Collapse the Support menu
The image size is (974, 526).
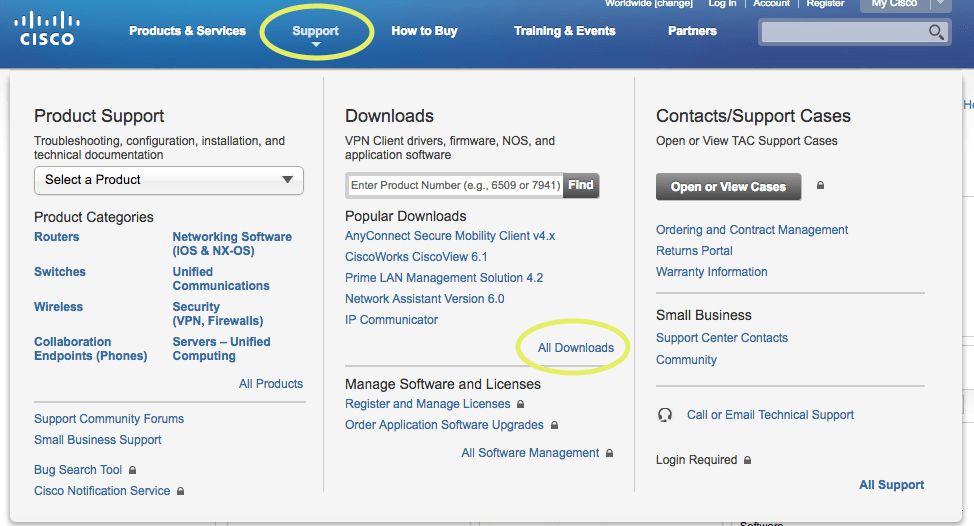(x=315, y=32)
